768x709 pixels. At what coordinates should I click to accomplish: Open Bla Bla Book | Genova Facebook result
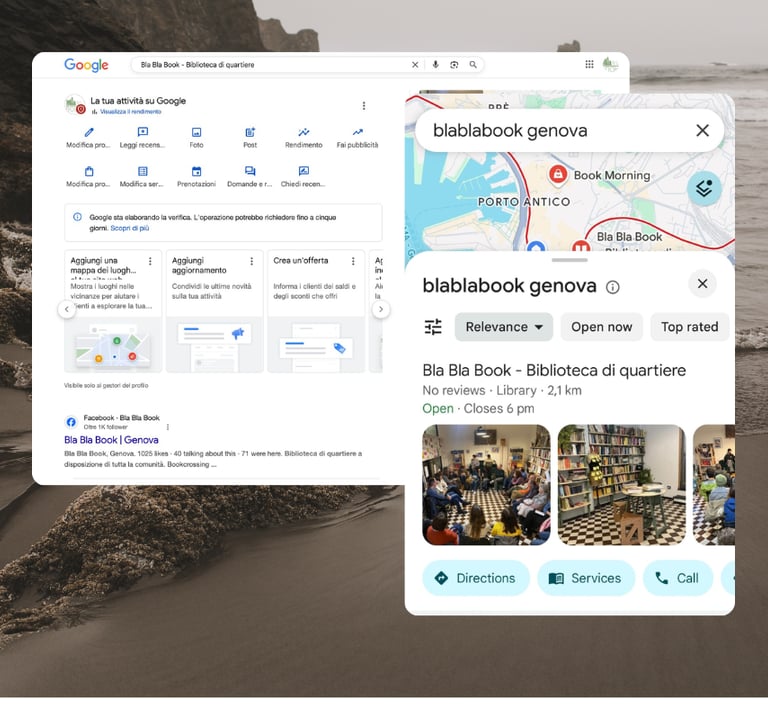(111, 440)
